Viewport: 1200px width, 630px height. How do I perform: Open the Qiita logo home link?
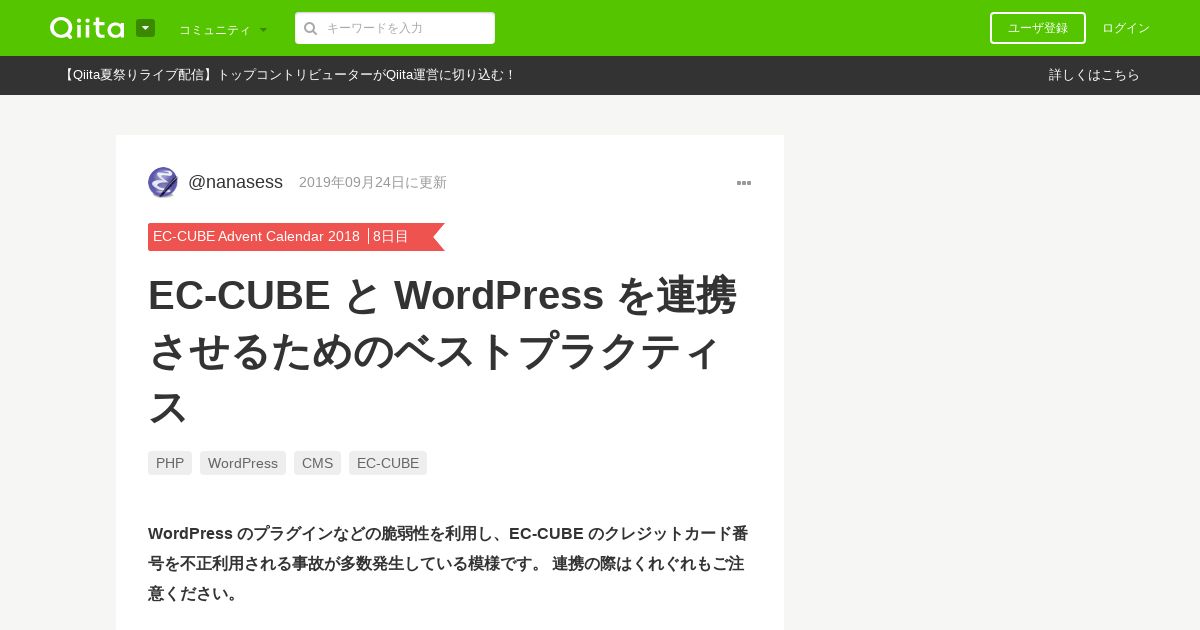click(87, 28)
